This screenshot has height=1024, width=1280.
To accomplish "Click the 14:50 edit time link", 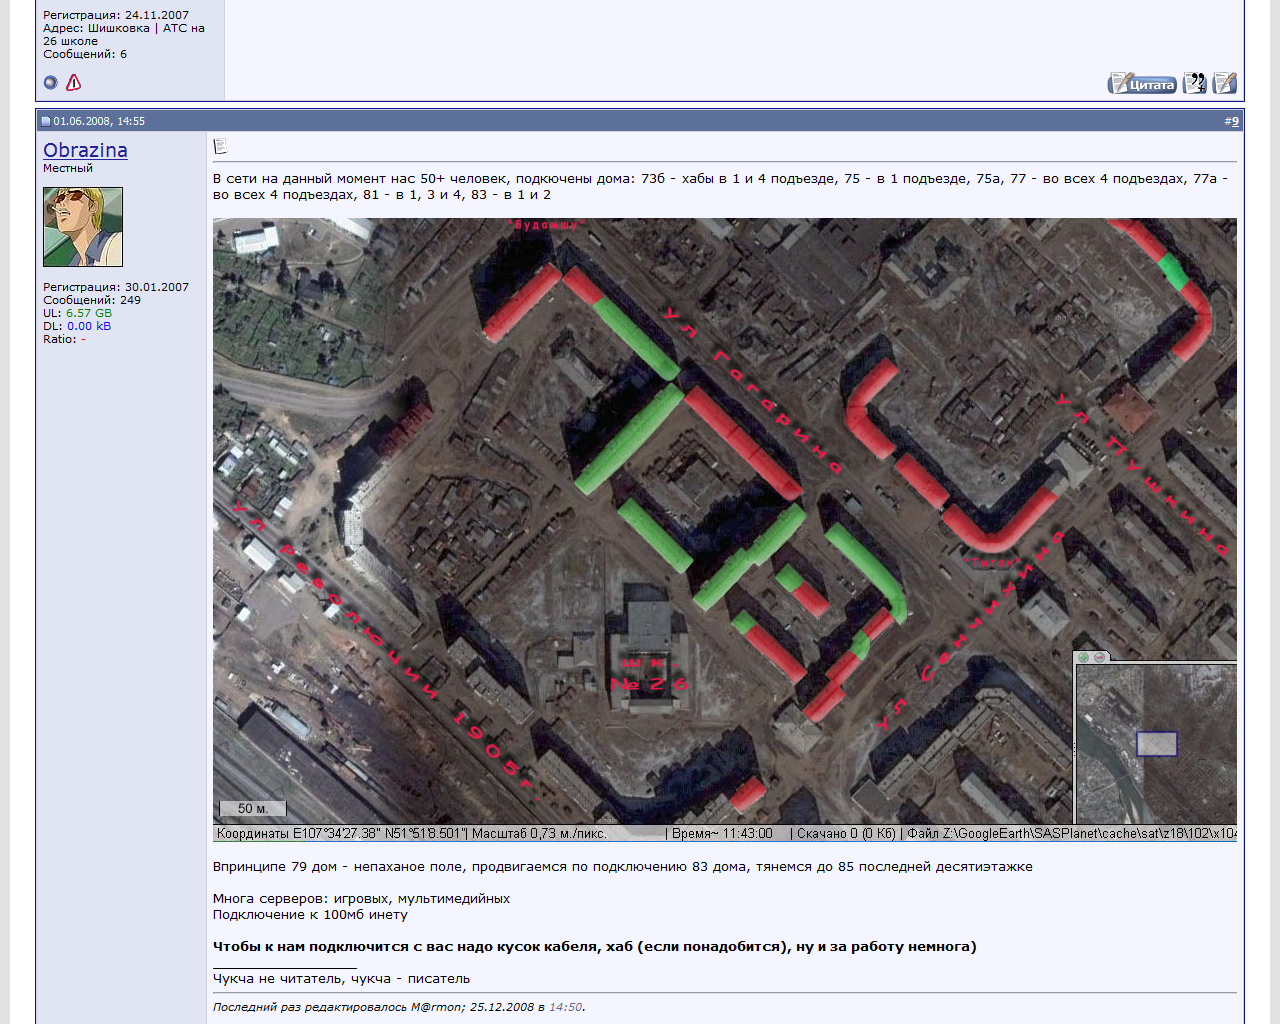I will (564, 1007).
